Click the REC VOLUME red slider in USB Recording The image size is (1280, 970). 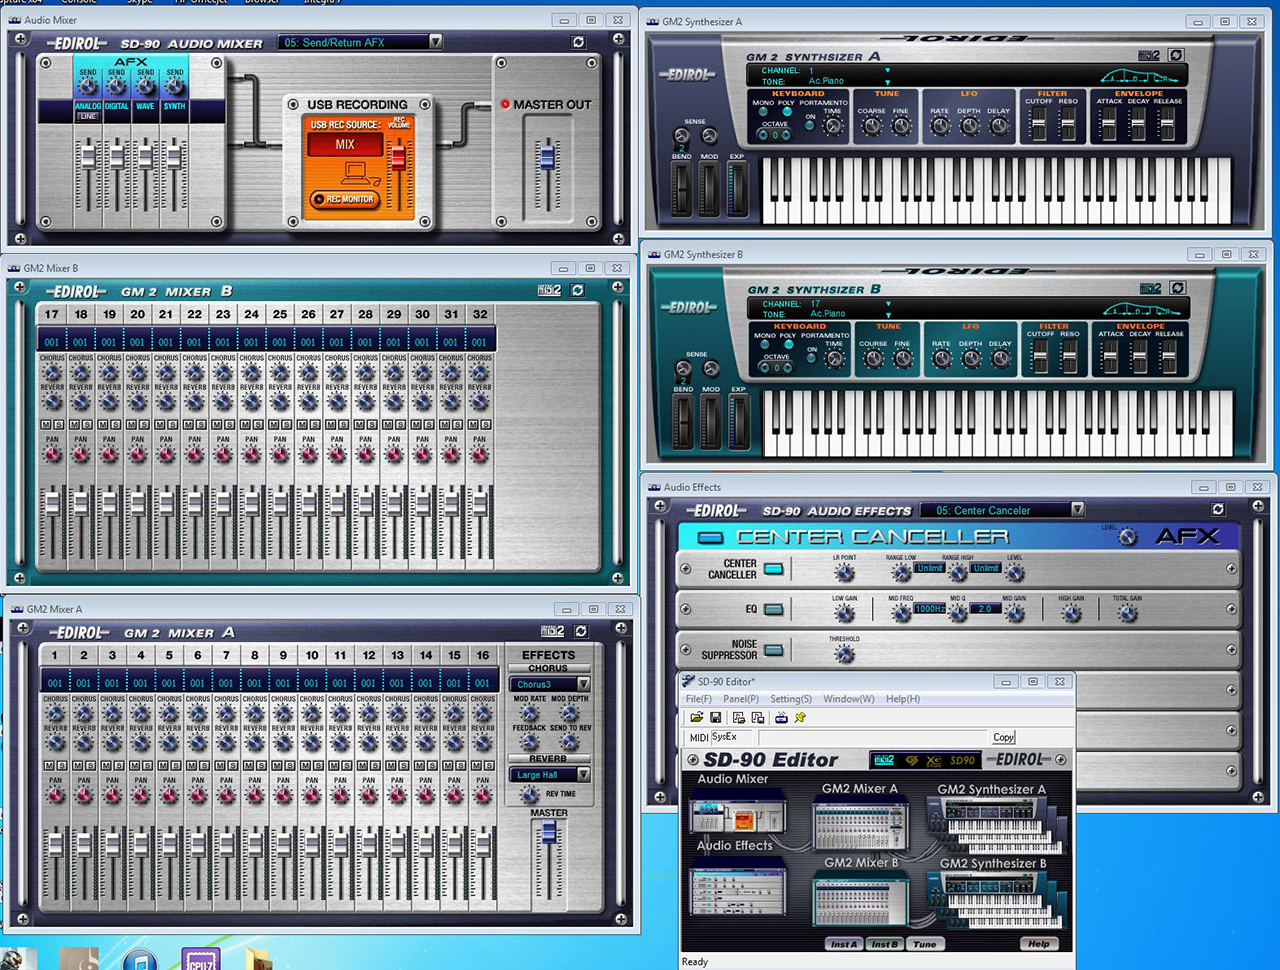pos(397,158)
